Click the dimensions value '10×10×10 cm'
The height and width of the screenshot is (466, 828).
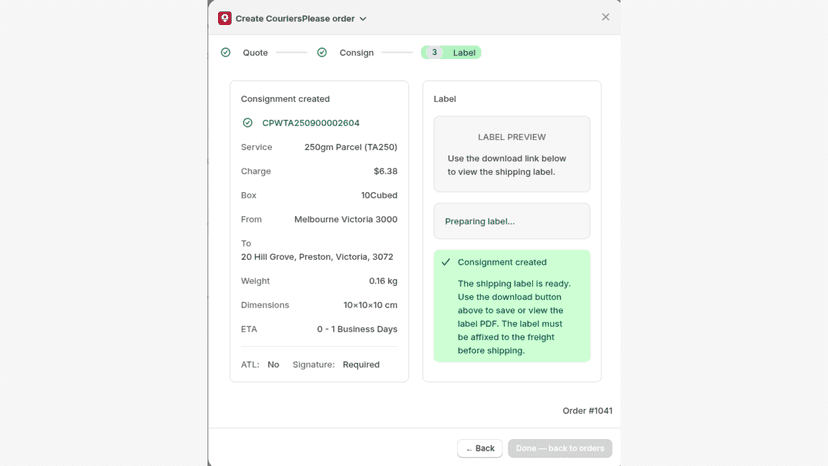click(370, 305)
